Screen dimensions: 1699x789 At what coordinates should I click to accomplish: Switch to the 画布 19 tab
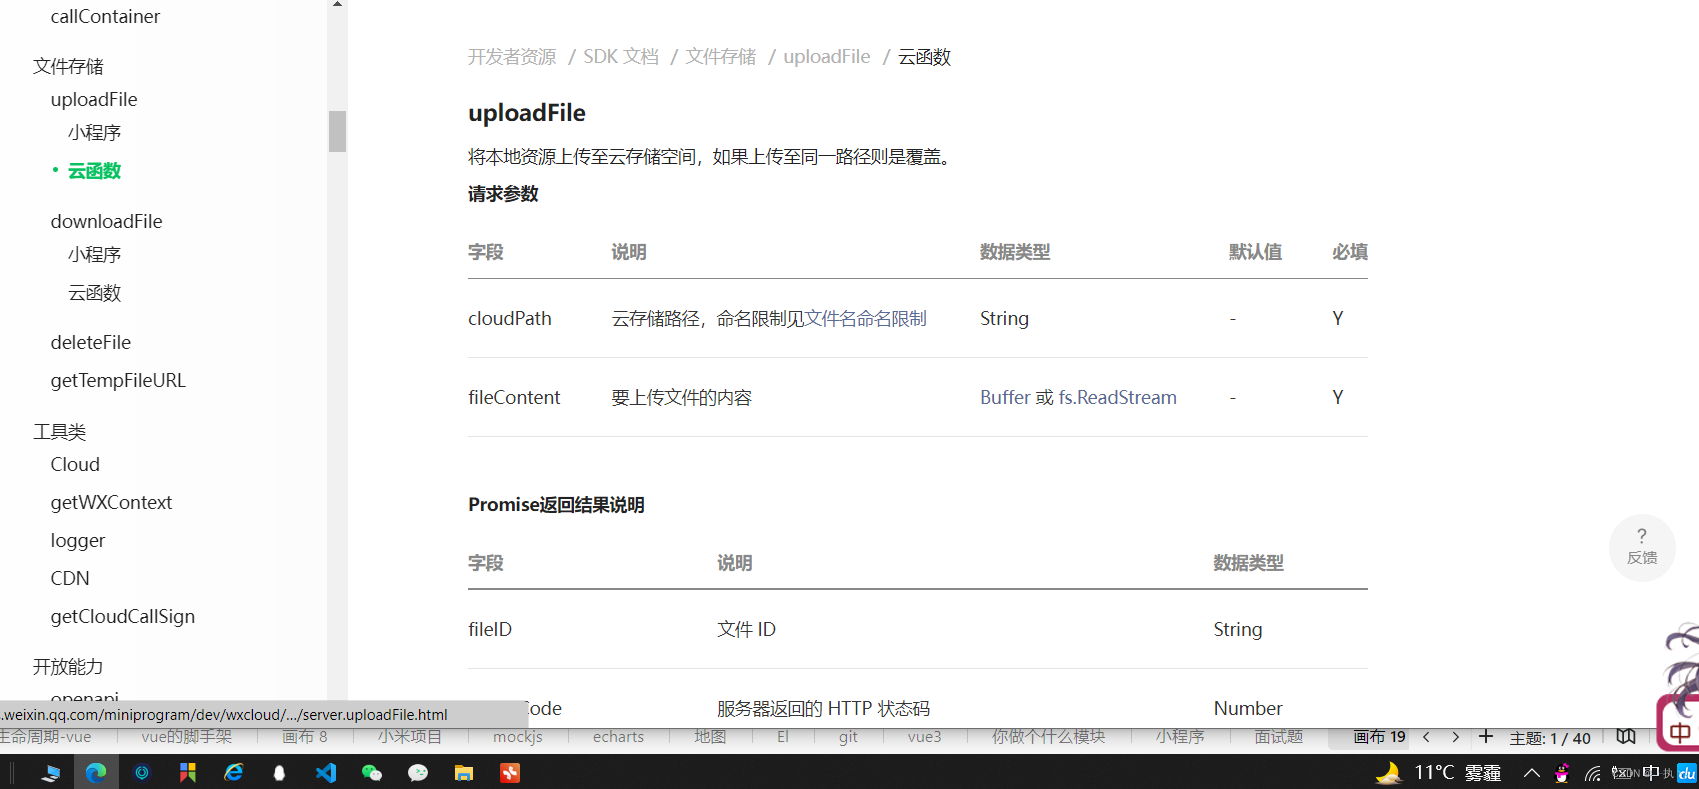(1380, 737)
